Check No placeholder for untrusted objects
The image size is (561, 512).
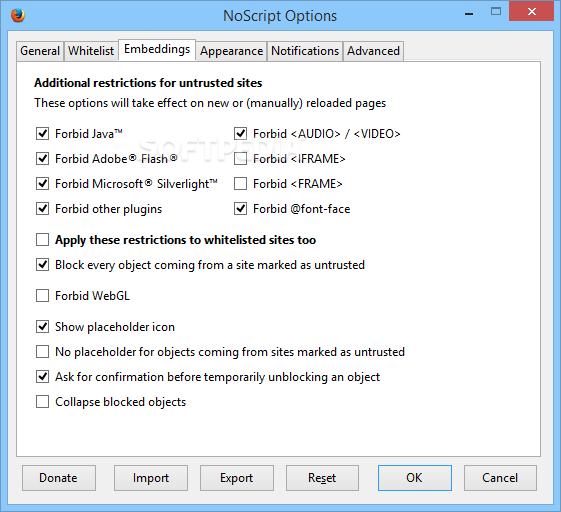pyautogui.click(x=43, y=352)
